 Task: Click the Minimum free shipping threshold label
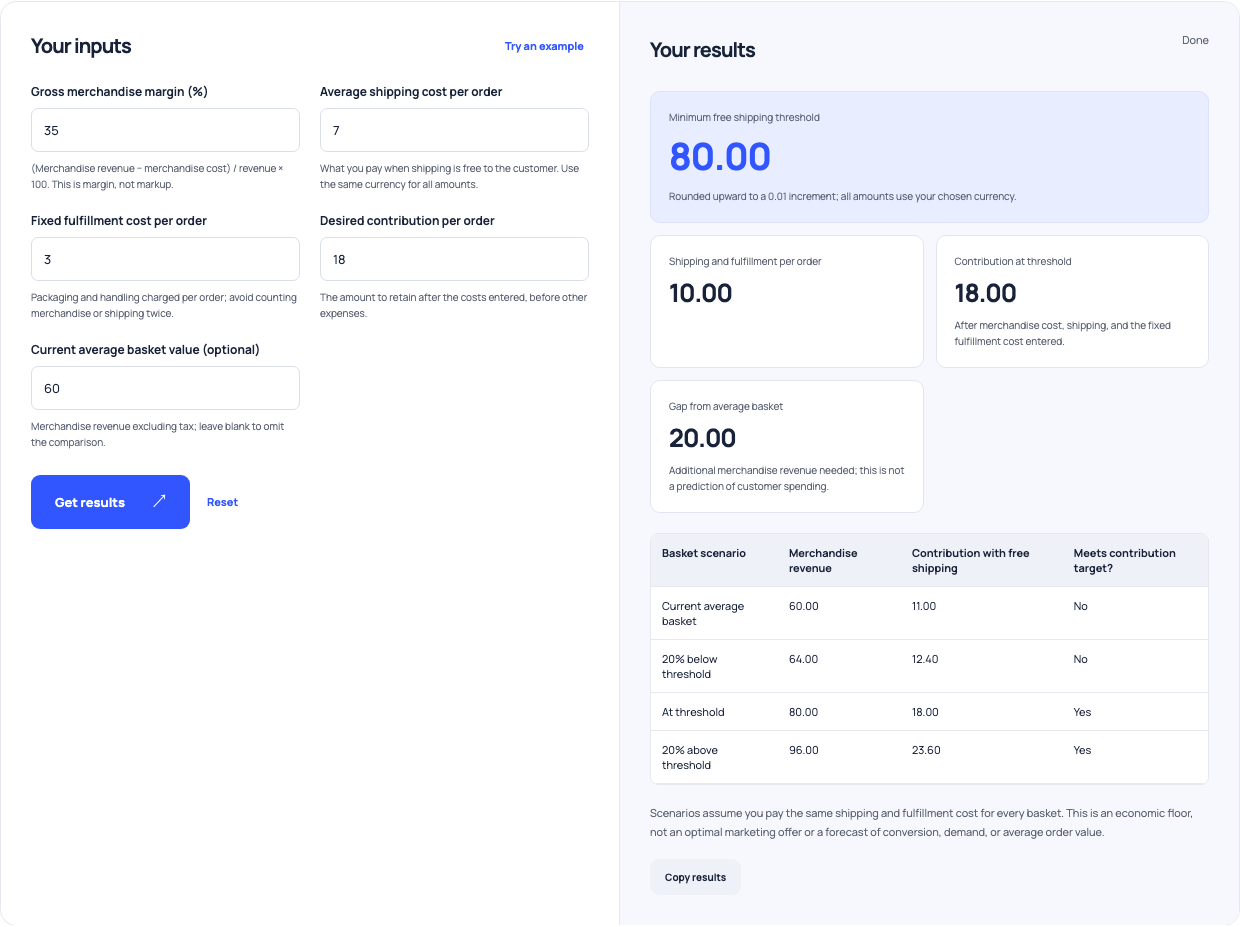(744, 117)
